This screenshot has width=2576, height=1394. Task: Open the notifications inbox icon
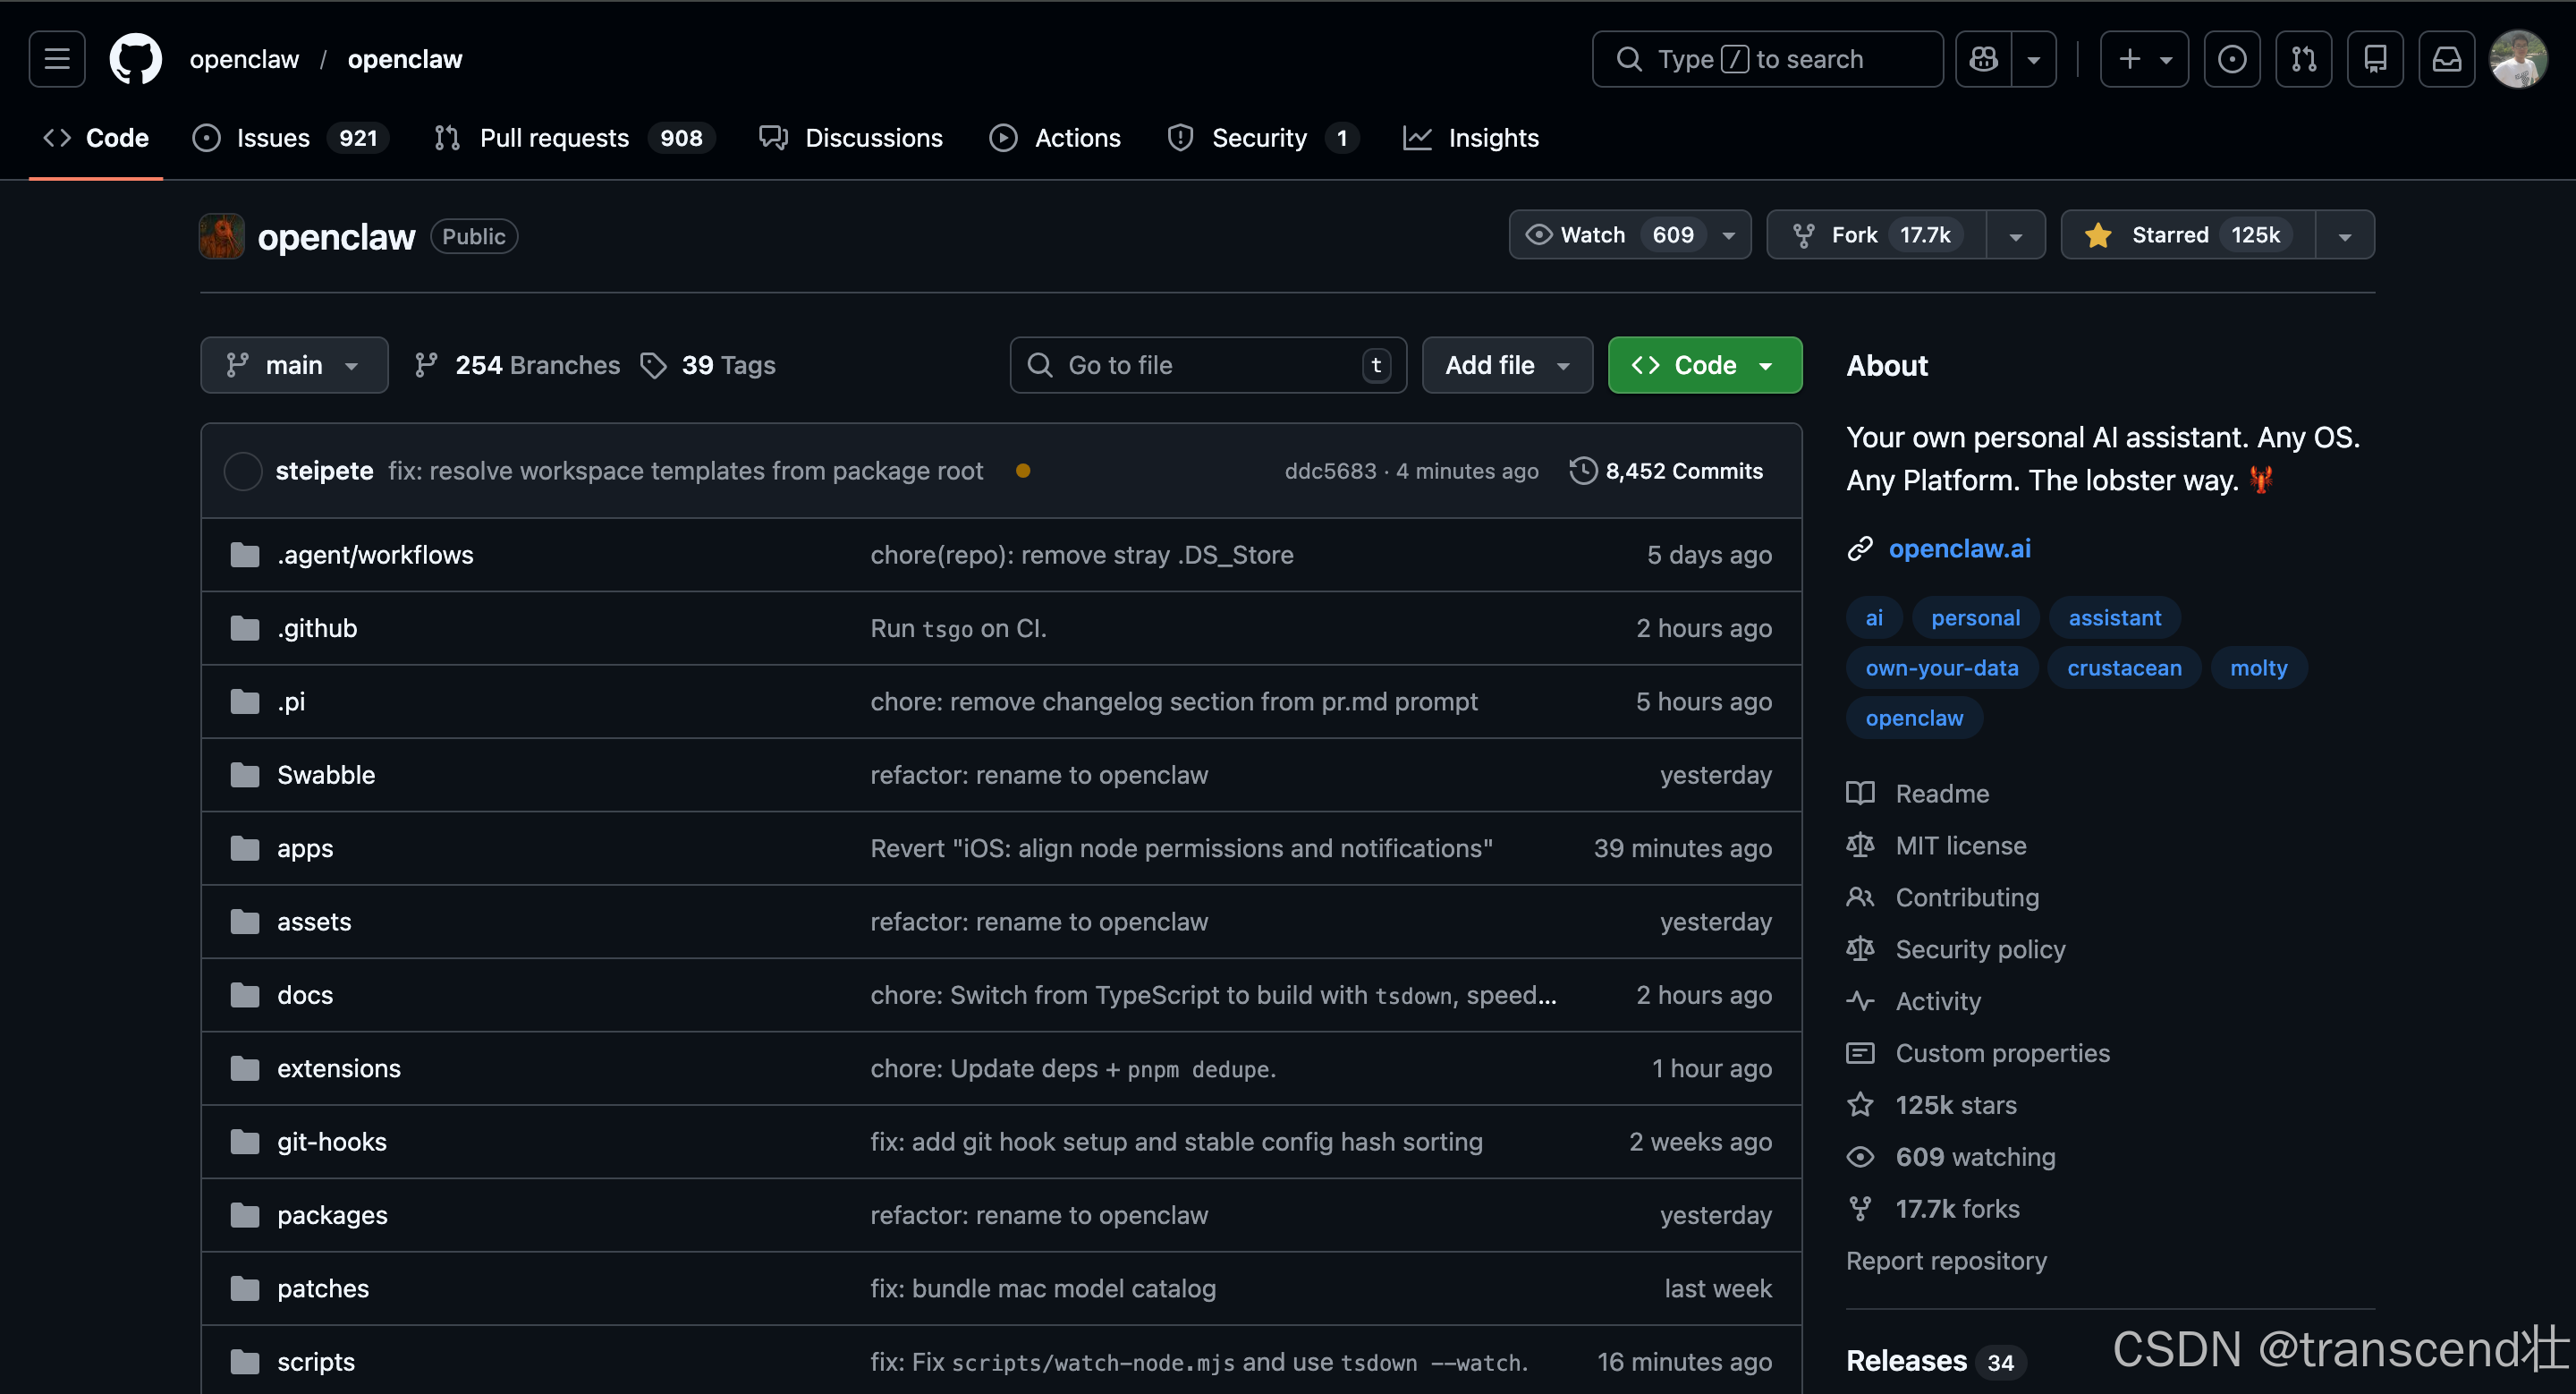2446,59
